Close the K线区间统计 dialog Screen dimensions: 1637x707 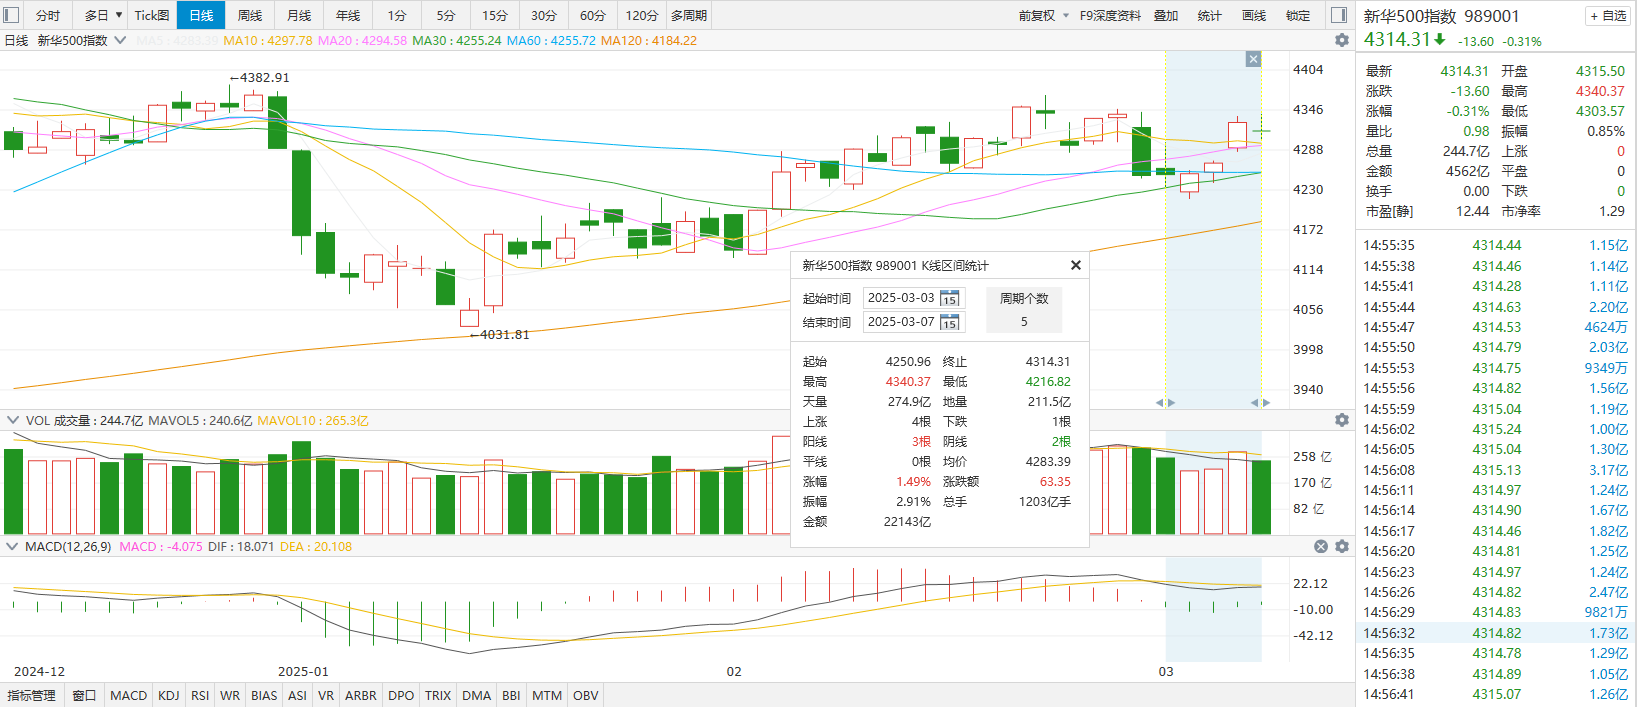1076,265
